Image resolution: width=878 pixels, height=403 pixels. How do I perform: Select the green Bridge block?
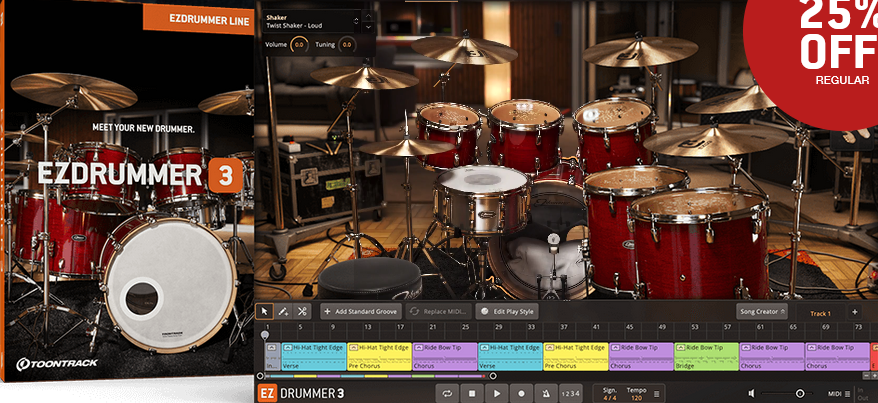[x=707, y=357]
